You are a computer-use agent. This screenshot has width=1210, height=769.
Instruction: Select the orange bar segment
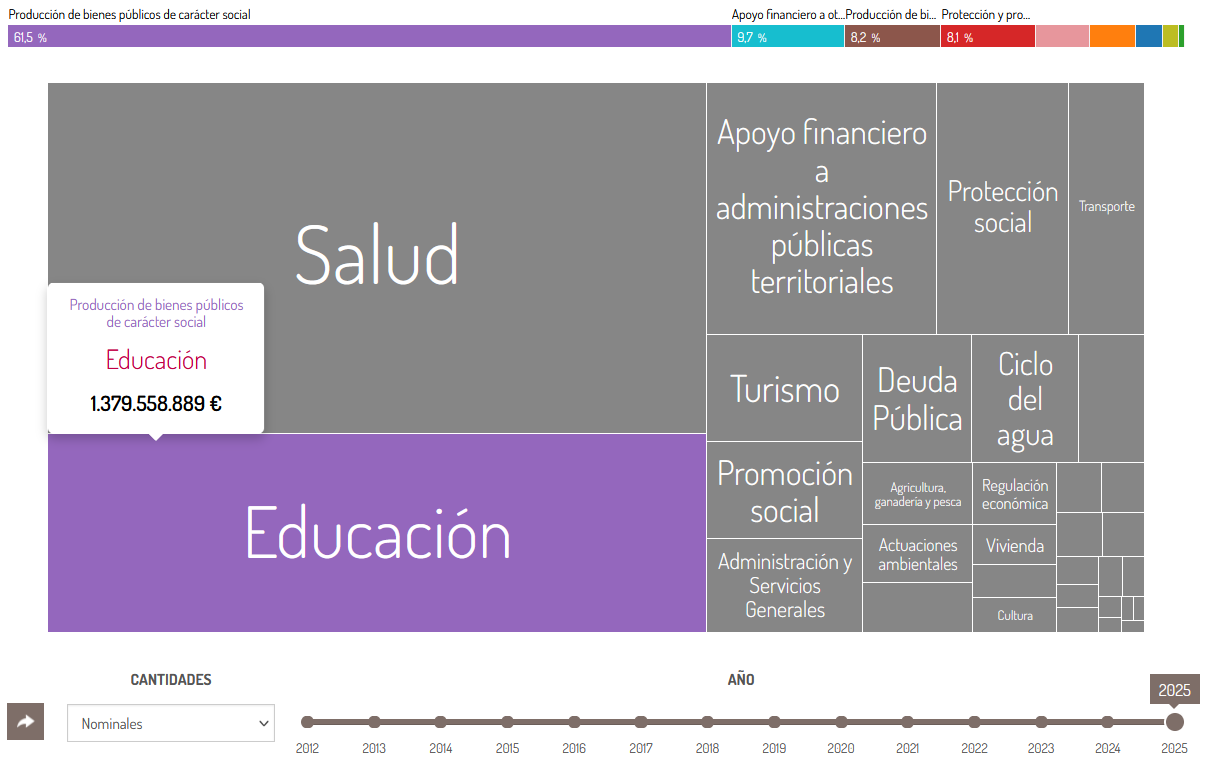pyautogui.click(x=1112, y=37)
